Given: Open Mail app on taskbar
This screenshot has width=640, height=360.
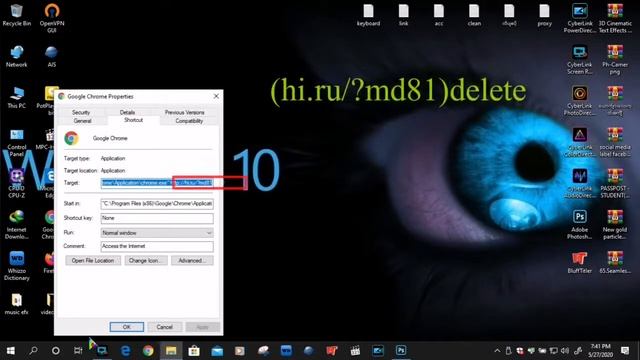Looking at the screenshot, I should pos(217,351).
